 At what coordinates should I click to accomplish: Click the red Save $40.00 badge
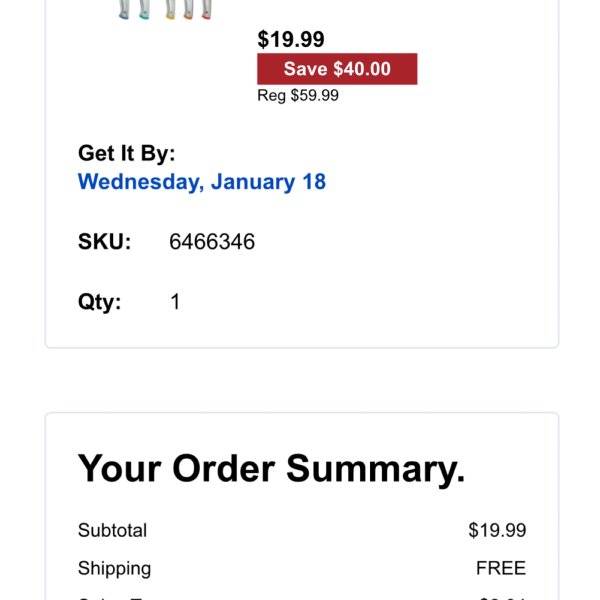(x=337, y=69)
